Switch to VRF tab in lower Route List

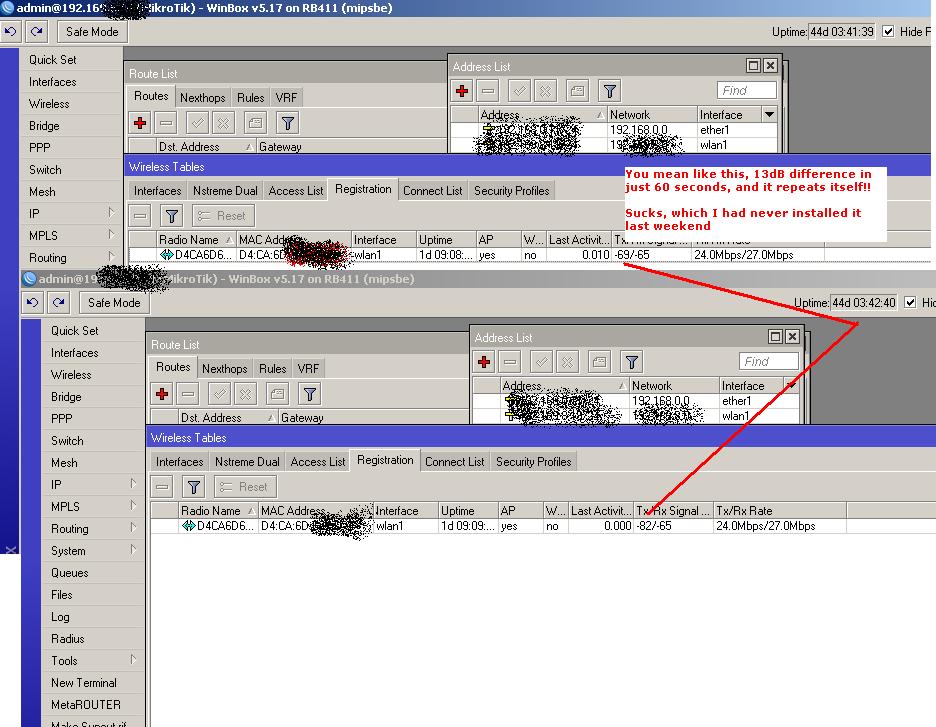pyautogui.click(x=308, y=368)
